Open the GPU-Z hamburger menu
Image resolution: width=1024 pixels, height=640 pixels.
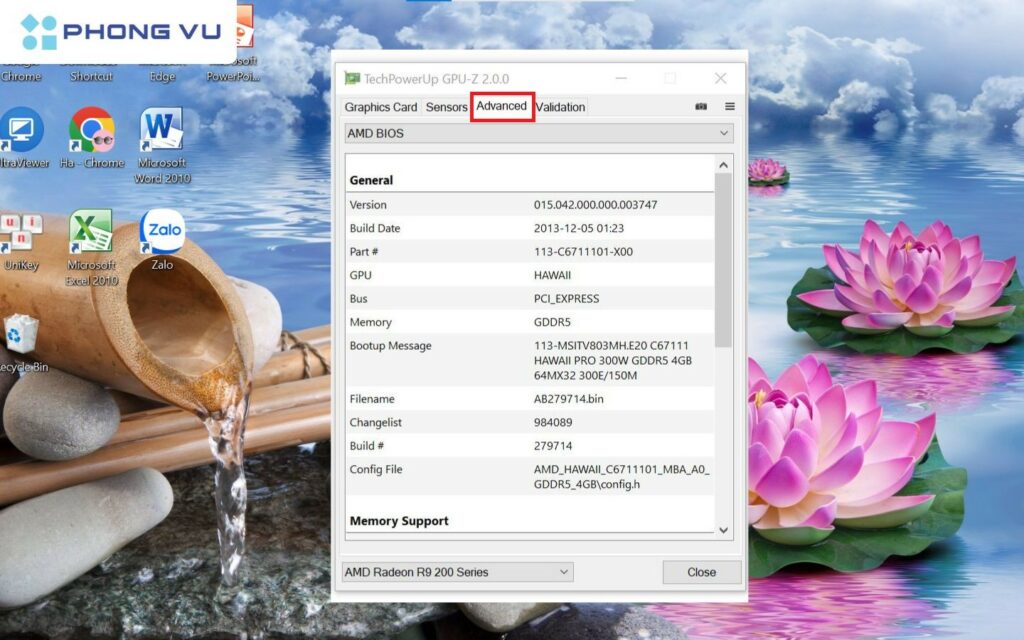coord(730,107)
